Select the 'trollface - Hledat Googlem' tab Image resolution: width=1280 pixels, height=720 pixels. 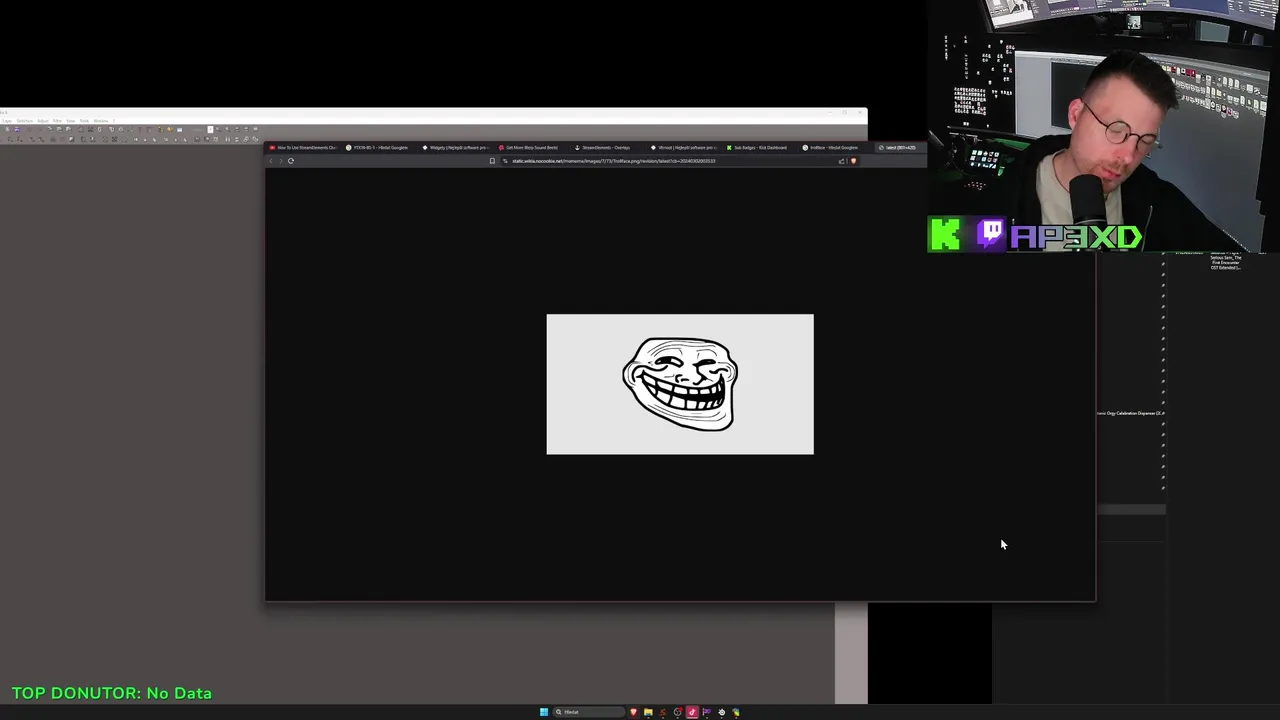click(x=834, y=147)
